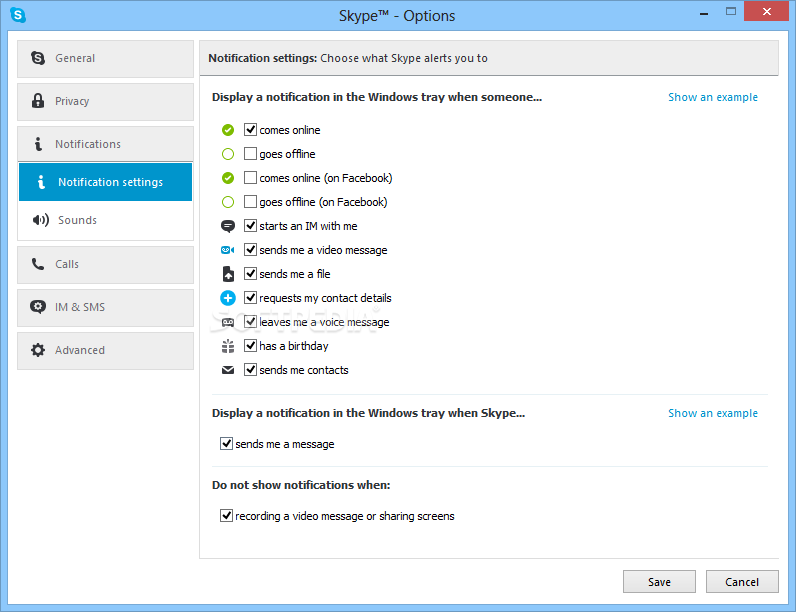796x612 pixels.
Task: Toggle has a birthday checkbox
Action: (250, 346)
